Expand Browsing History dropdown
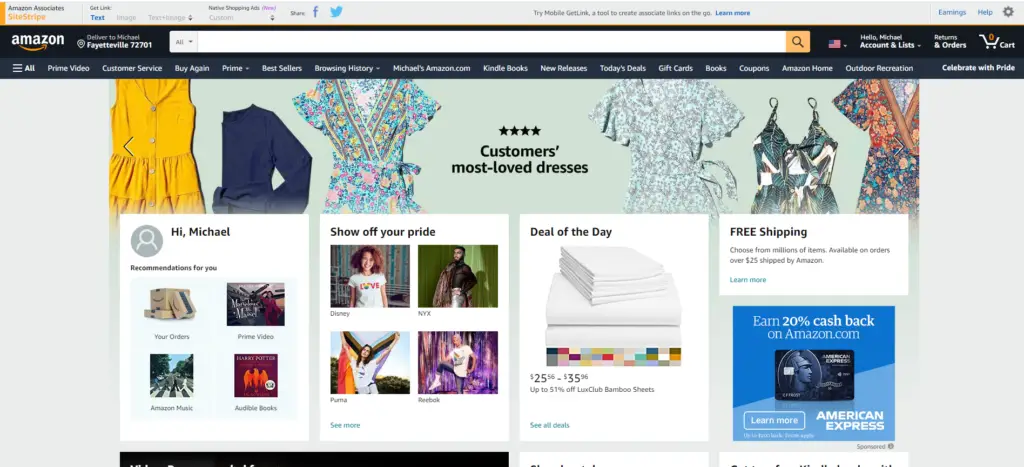1024x467 pixels. click(x=347, y=68)
